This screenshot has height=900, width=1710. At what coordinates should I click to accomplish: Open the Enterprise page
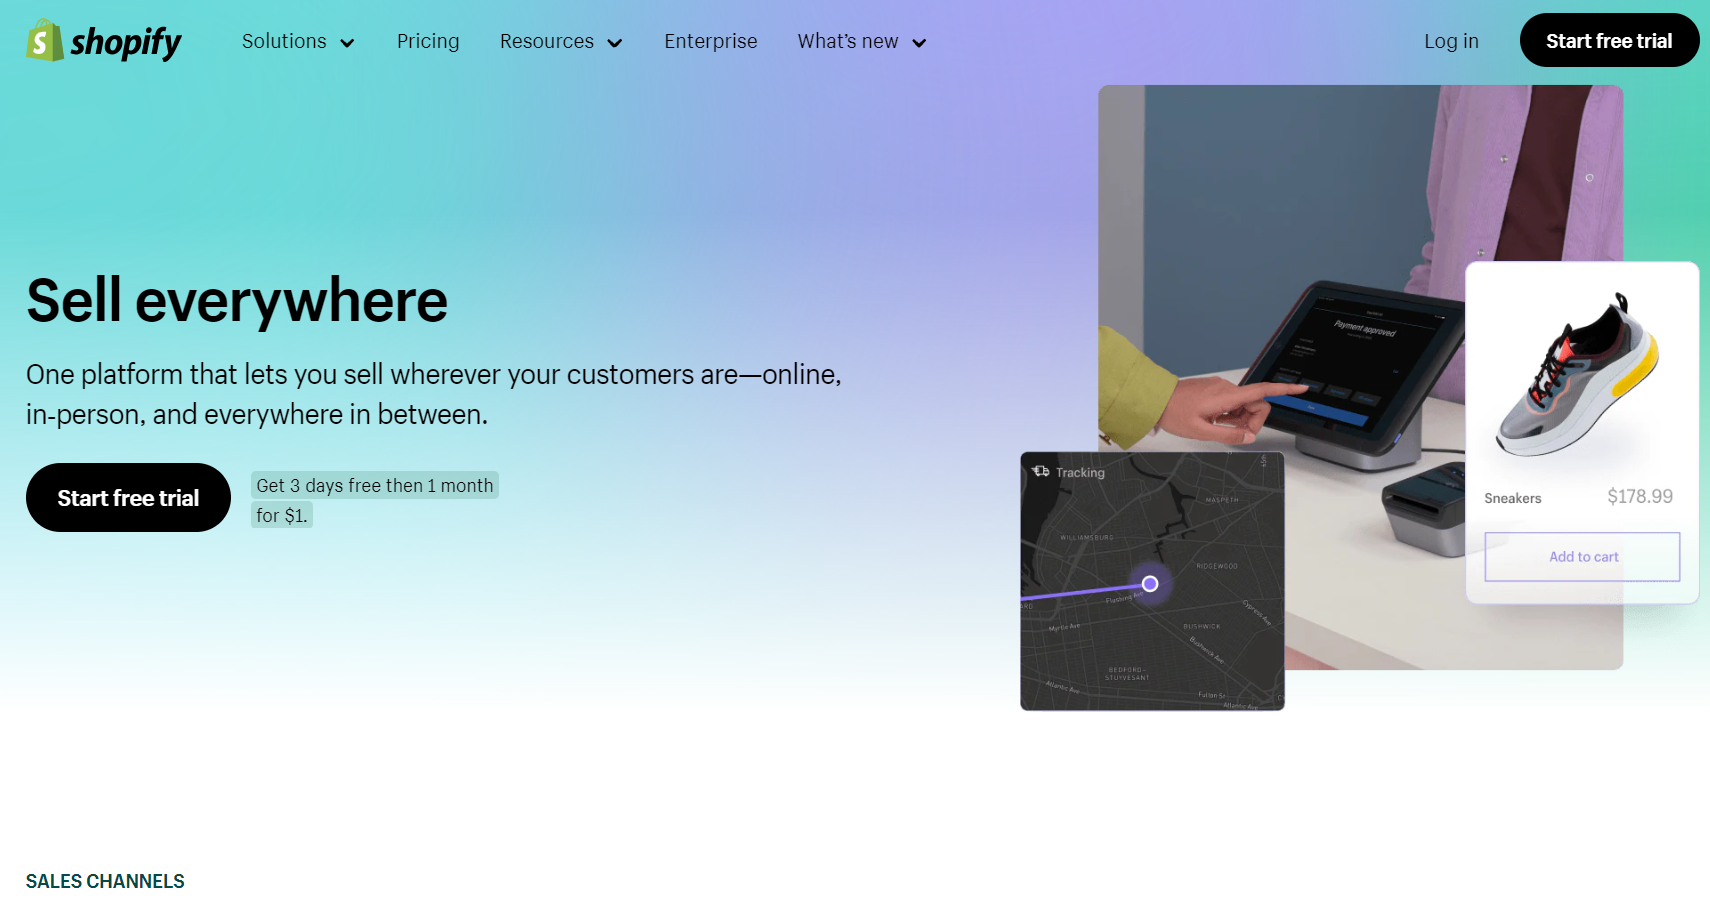coord(711,41)
